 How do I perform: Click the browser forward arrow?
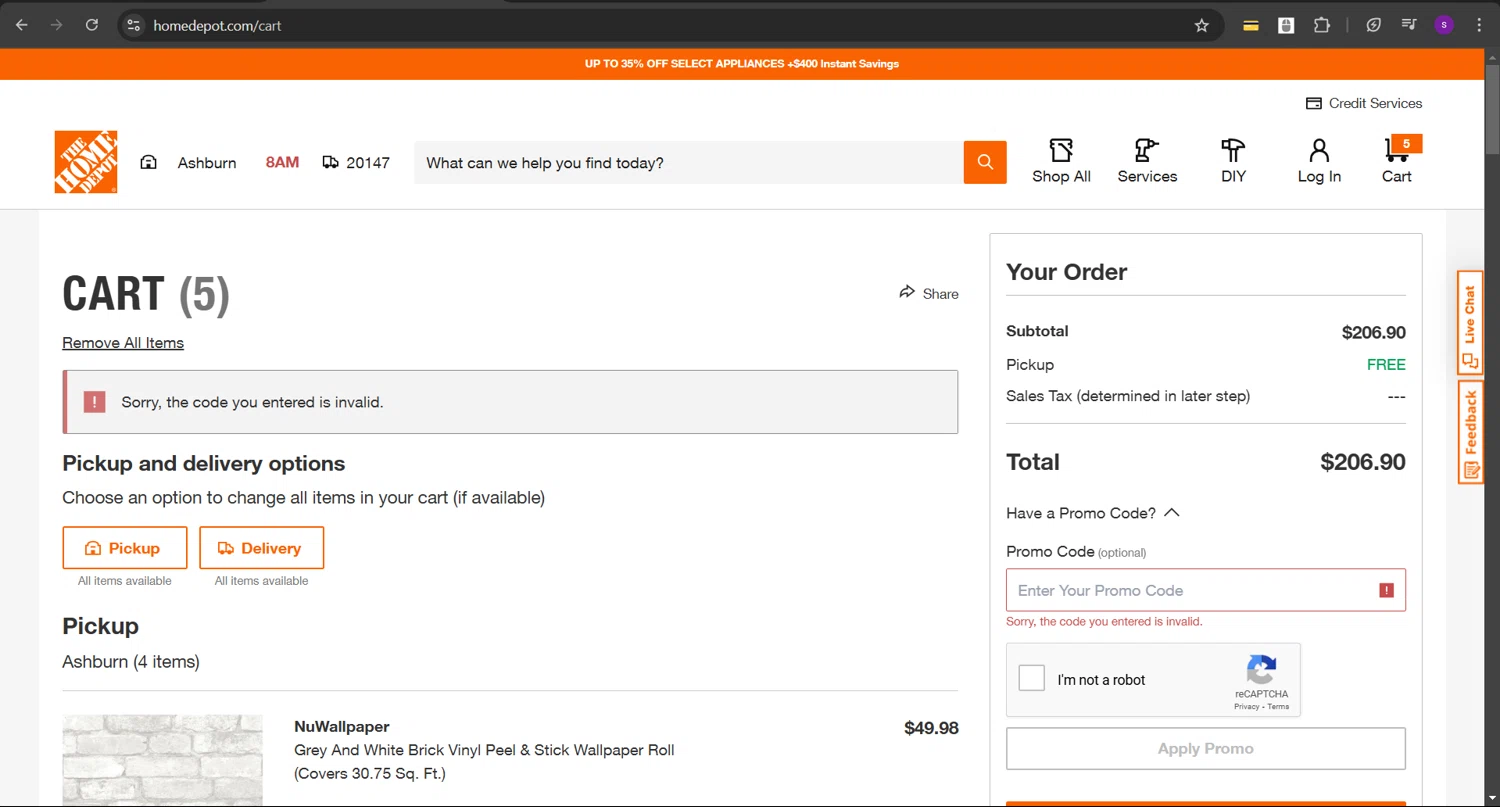point(57,25)
